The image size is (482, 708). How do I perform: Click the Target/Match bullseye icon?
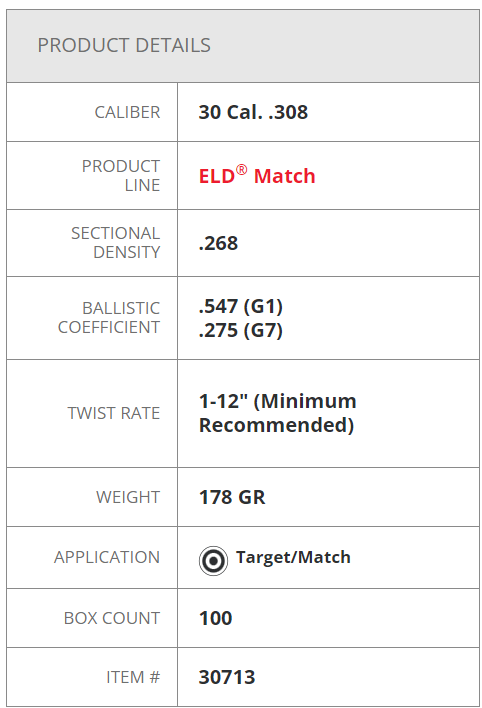(x=213, y=561)
